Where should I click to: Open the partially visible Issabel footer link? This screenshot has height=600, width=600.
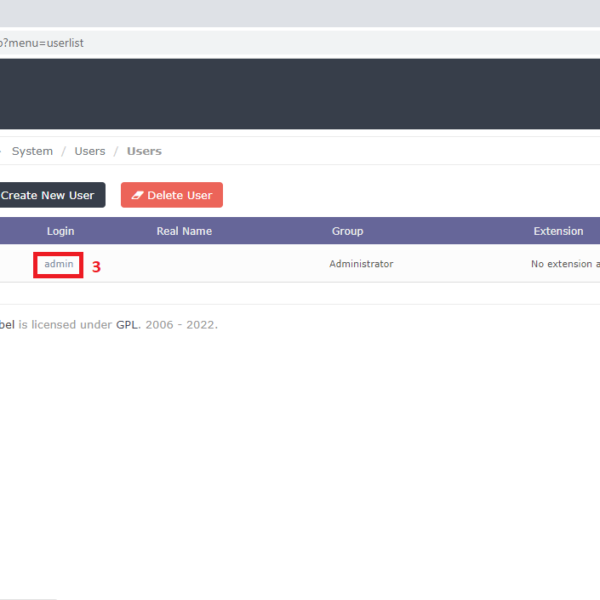(7, 325)
